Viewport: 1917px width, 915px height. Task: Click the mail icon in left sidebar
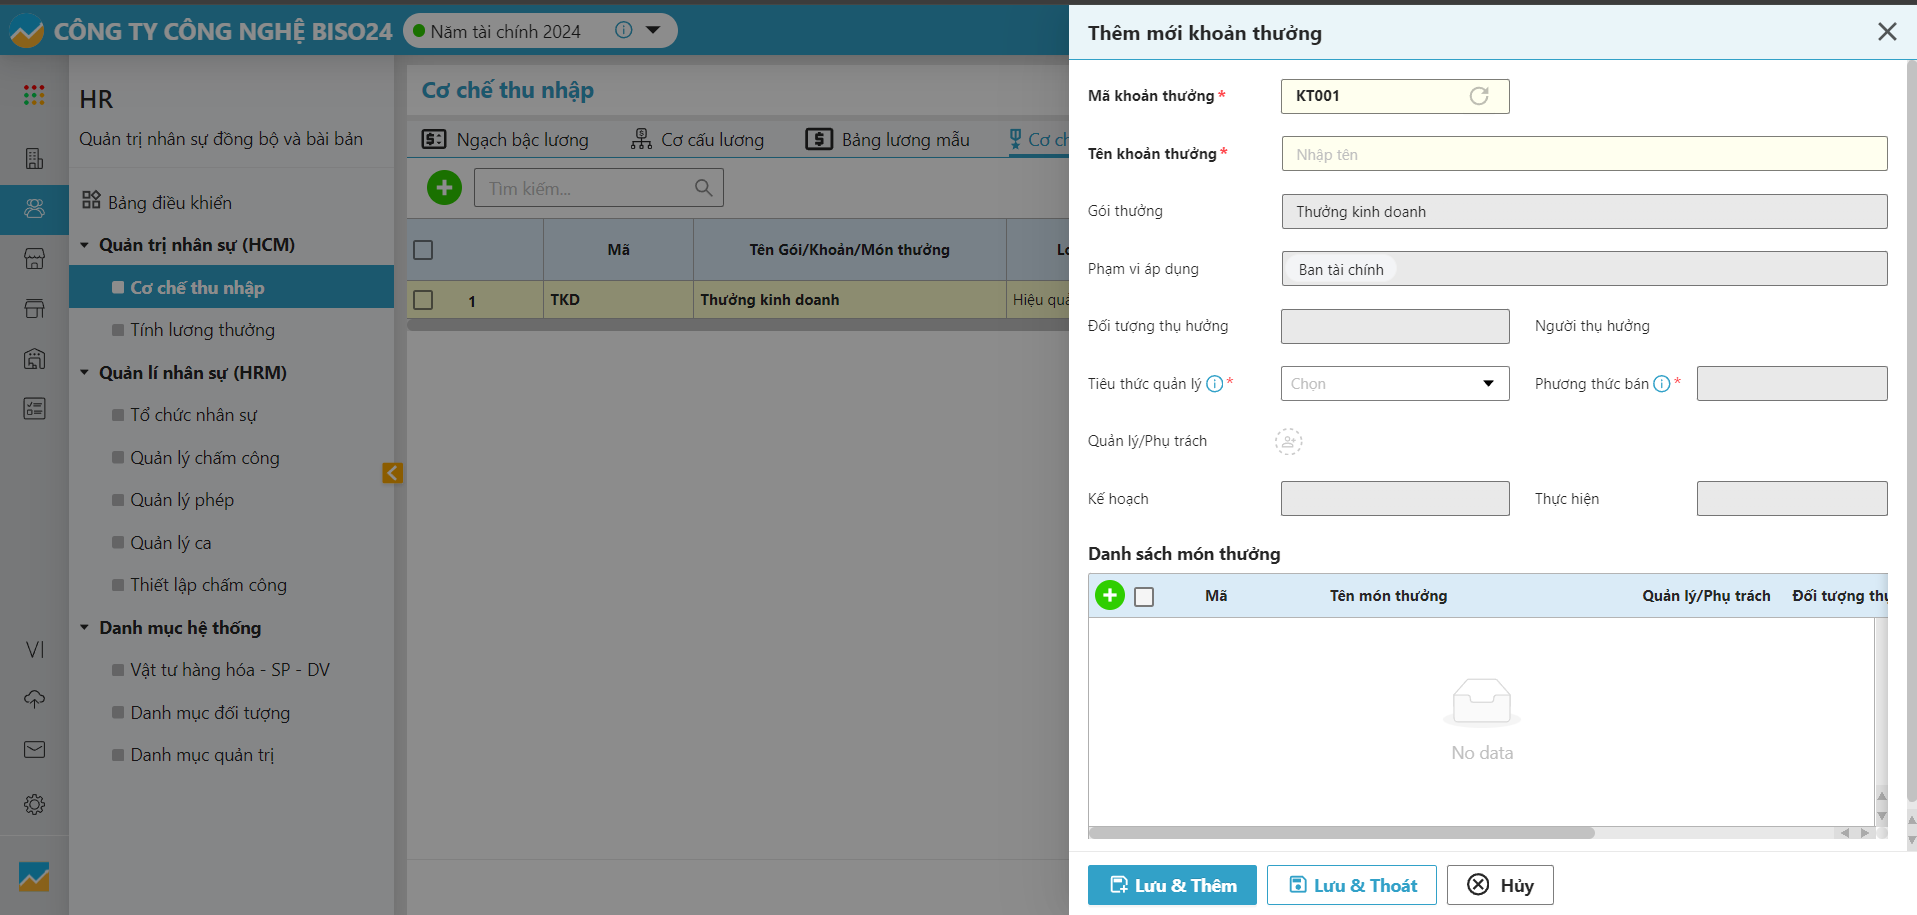[x=34, y=749]
